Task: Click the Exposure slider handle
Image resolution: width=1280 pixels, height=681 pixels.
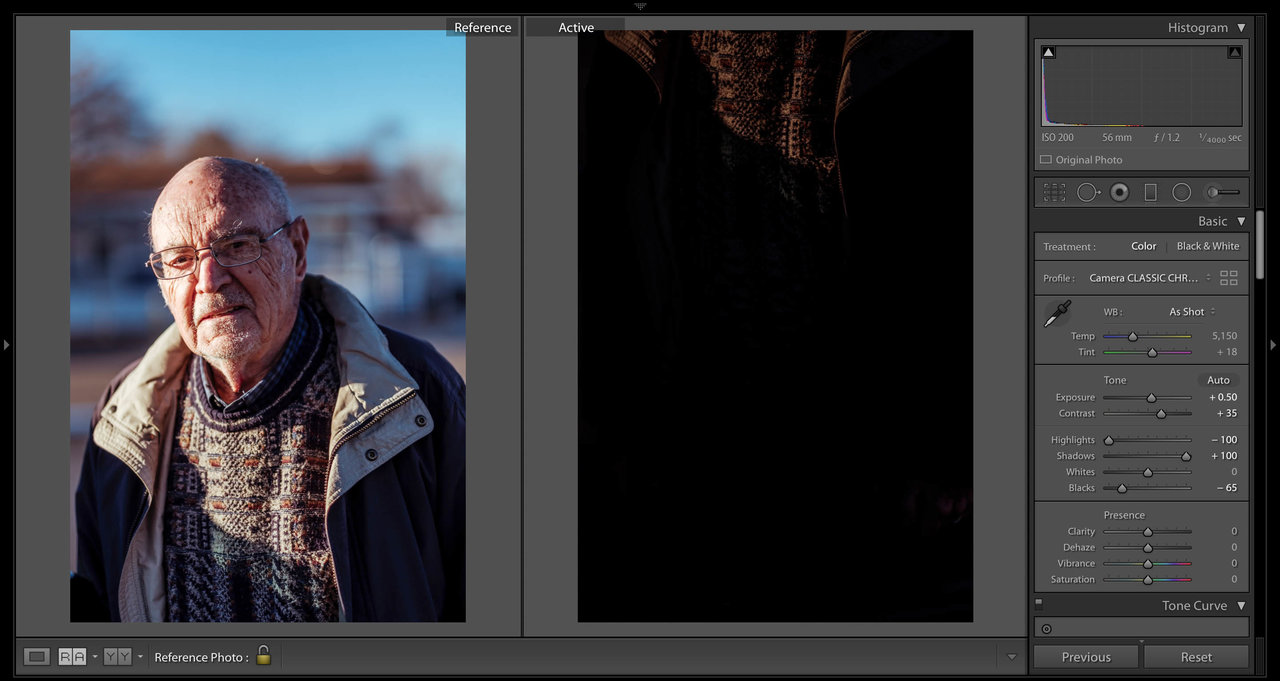Action: click(1151, 398)
